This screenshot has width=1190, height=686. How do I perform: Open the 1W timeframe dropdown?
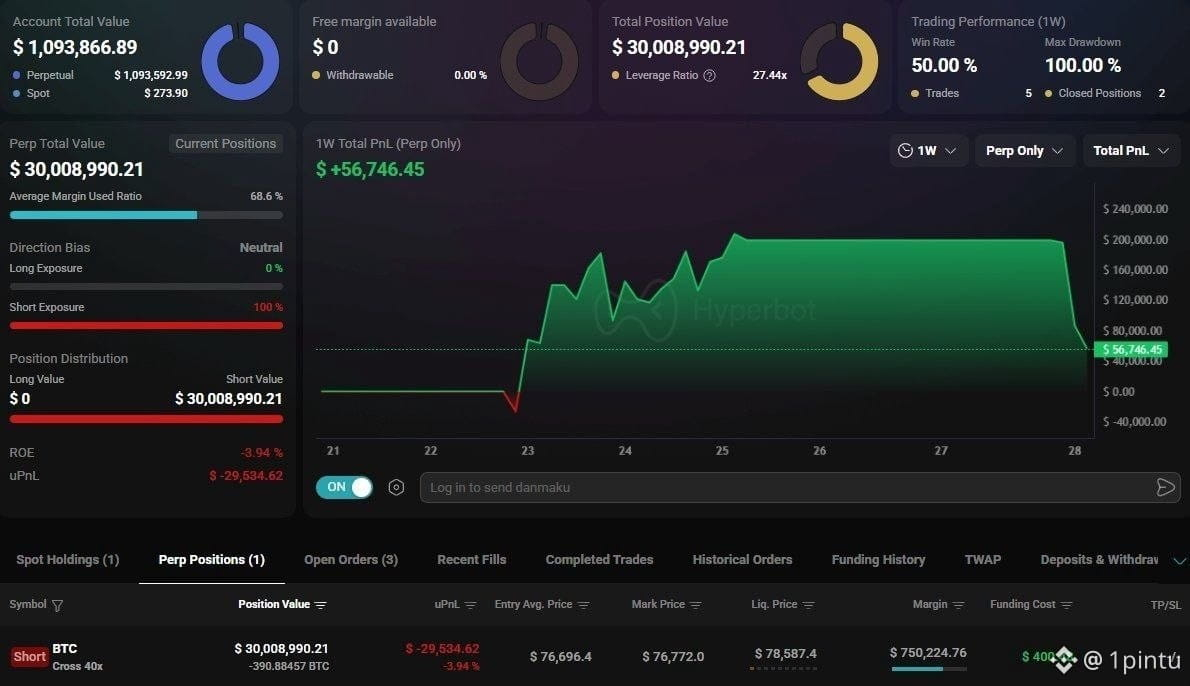click(x=927, y=150)
